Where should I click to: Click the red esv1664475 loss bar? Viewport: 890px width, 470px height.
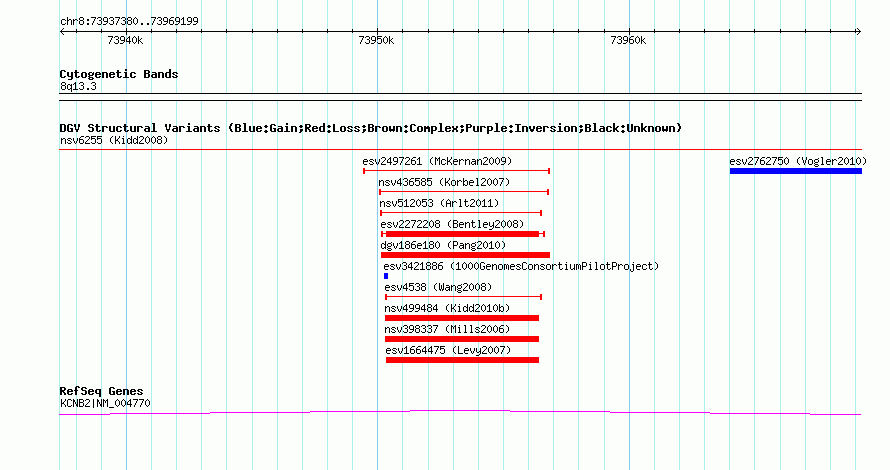pyautogui.click(x=462, y=360)
